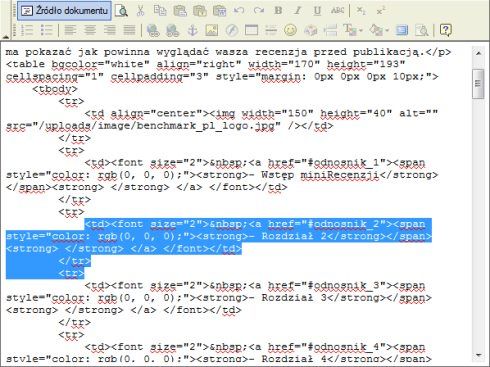This screenshot has height=367, width=490.
Task: Align text to the left
Action: click(x=70, y=30)
